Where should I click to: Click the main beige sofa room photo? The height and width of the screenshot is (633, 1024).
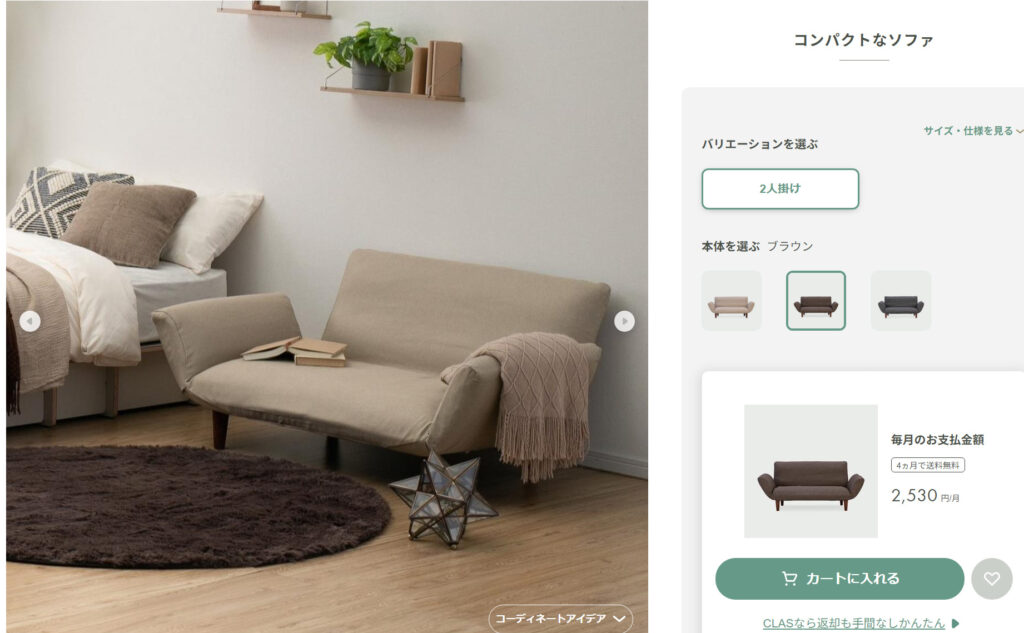pyautogui.click(x=327, y=316)
